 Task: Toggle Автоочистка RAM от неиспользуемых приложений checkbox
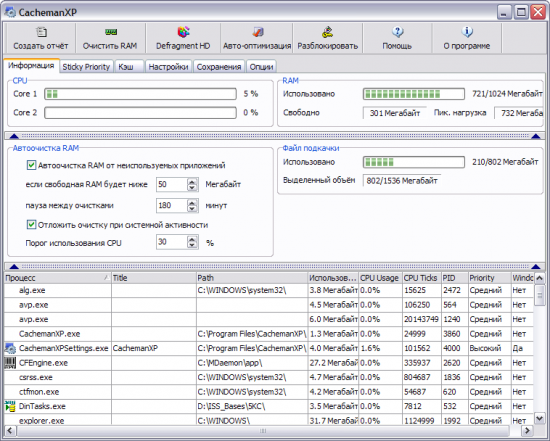pos(31,165)
